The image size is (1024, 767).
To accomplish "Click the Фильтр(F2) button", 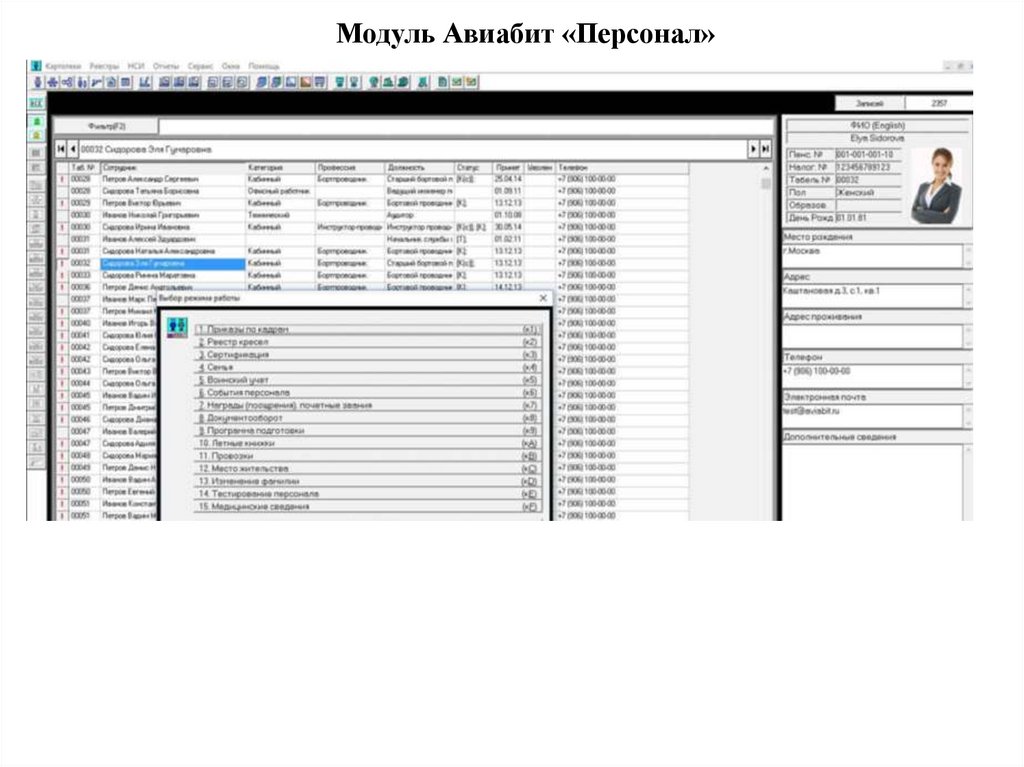I will (x=106, y=126).
